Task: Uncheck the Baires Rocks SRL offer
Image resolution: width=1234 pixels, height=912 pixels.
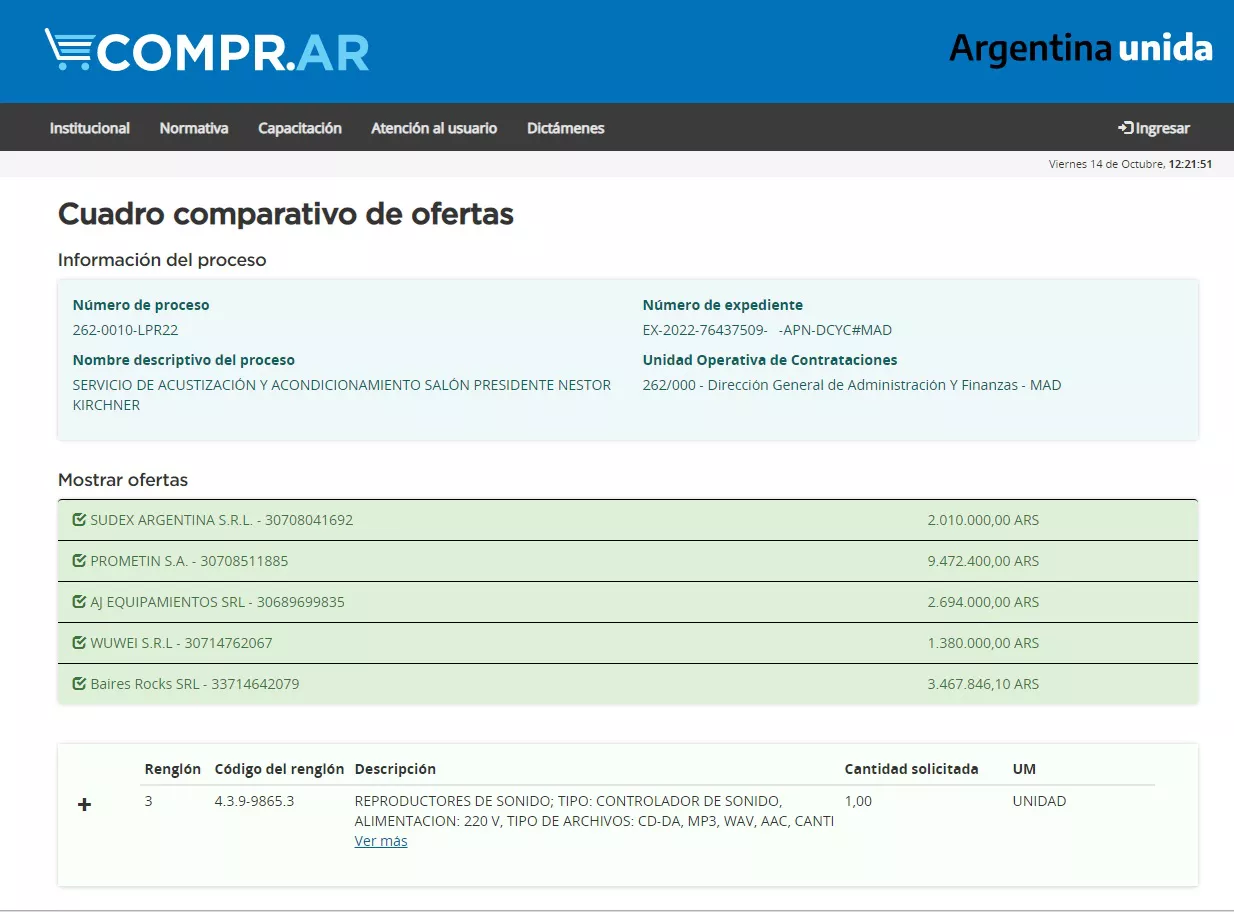Action: coord(79,684)
